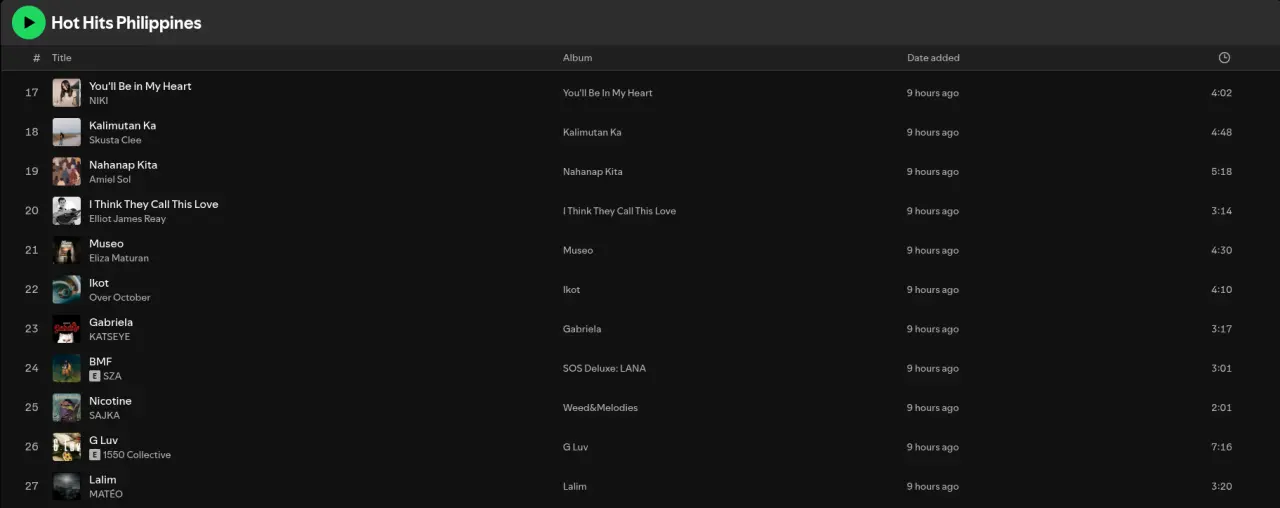Select track title Museo
The width and height of the screenshot is (1280, 508).
[106, 243]
